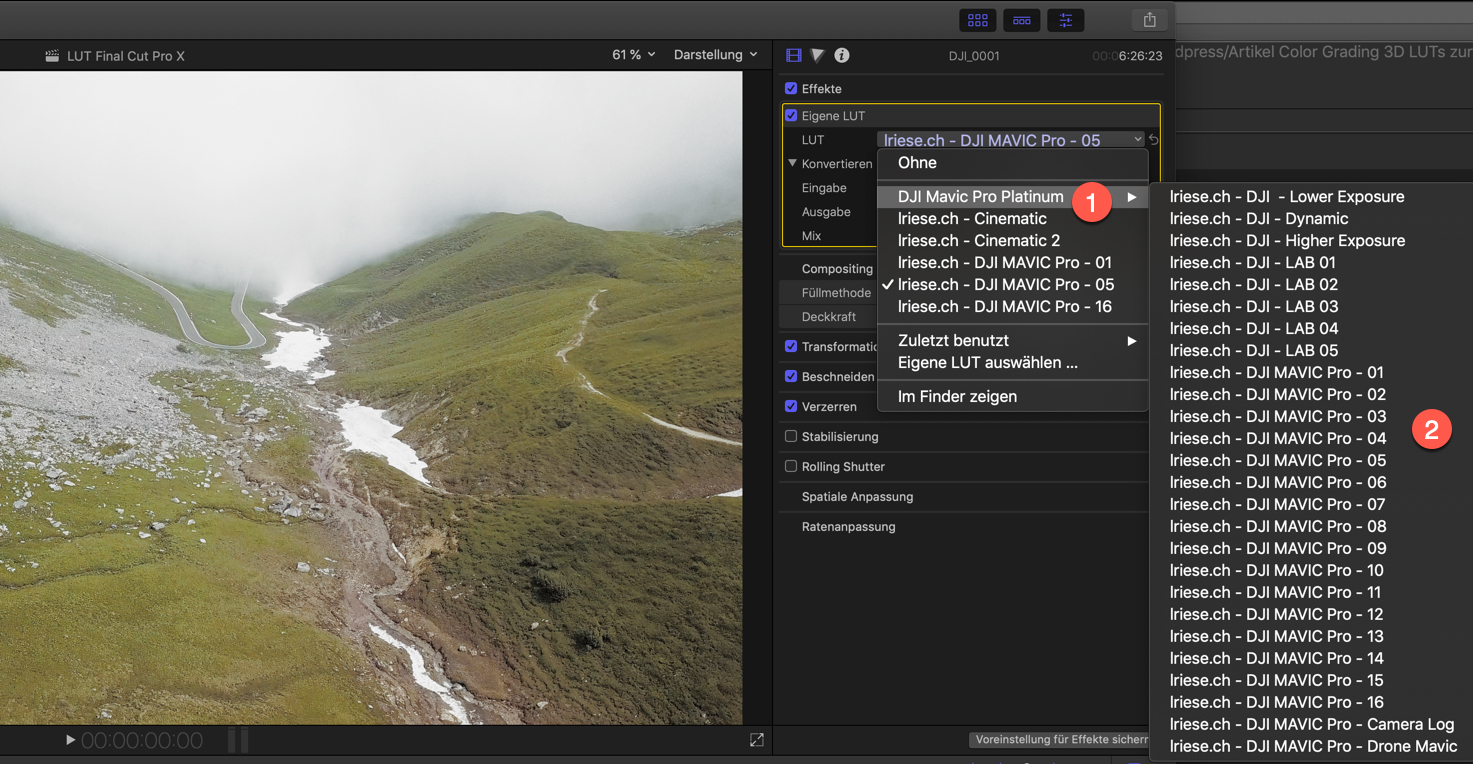Select DJI - LAB 02 LUT
The height and width of the screenshot is (764, 1473).
coord(1311,285)
